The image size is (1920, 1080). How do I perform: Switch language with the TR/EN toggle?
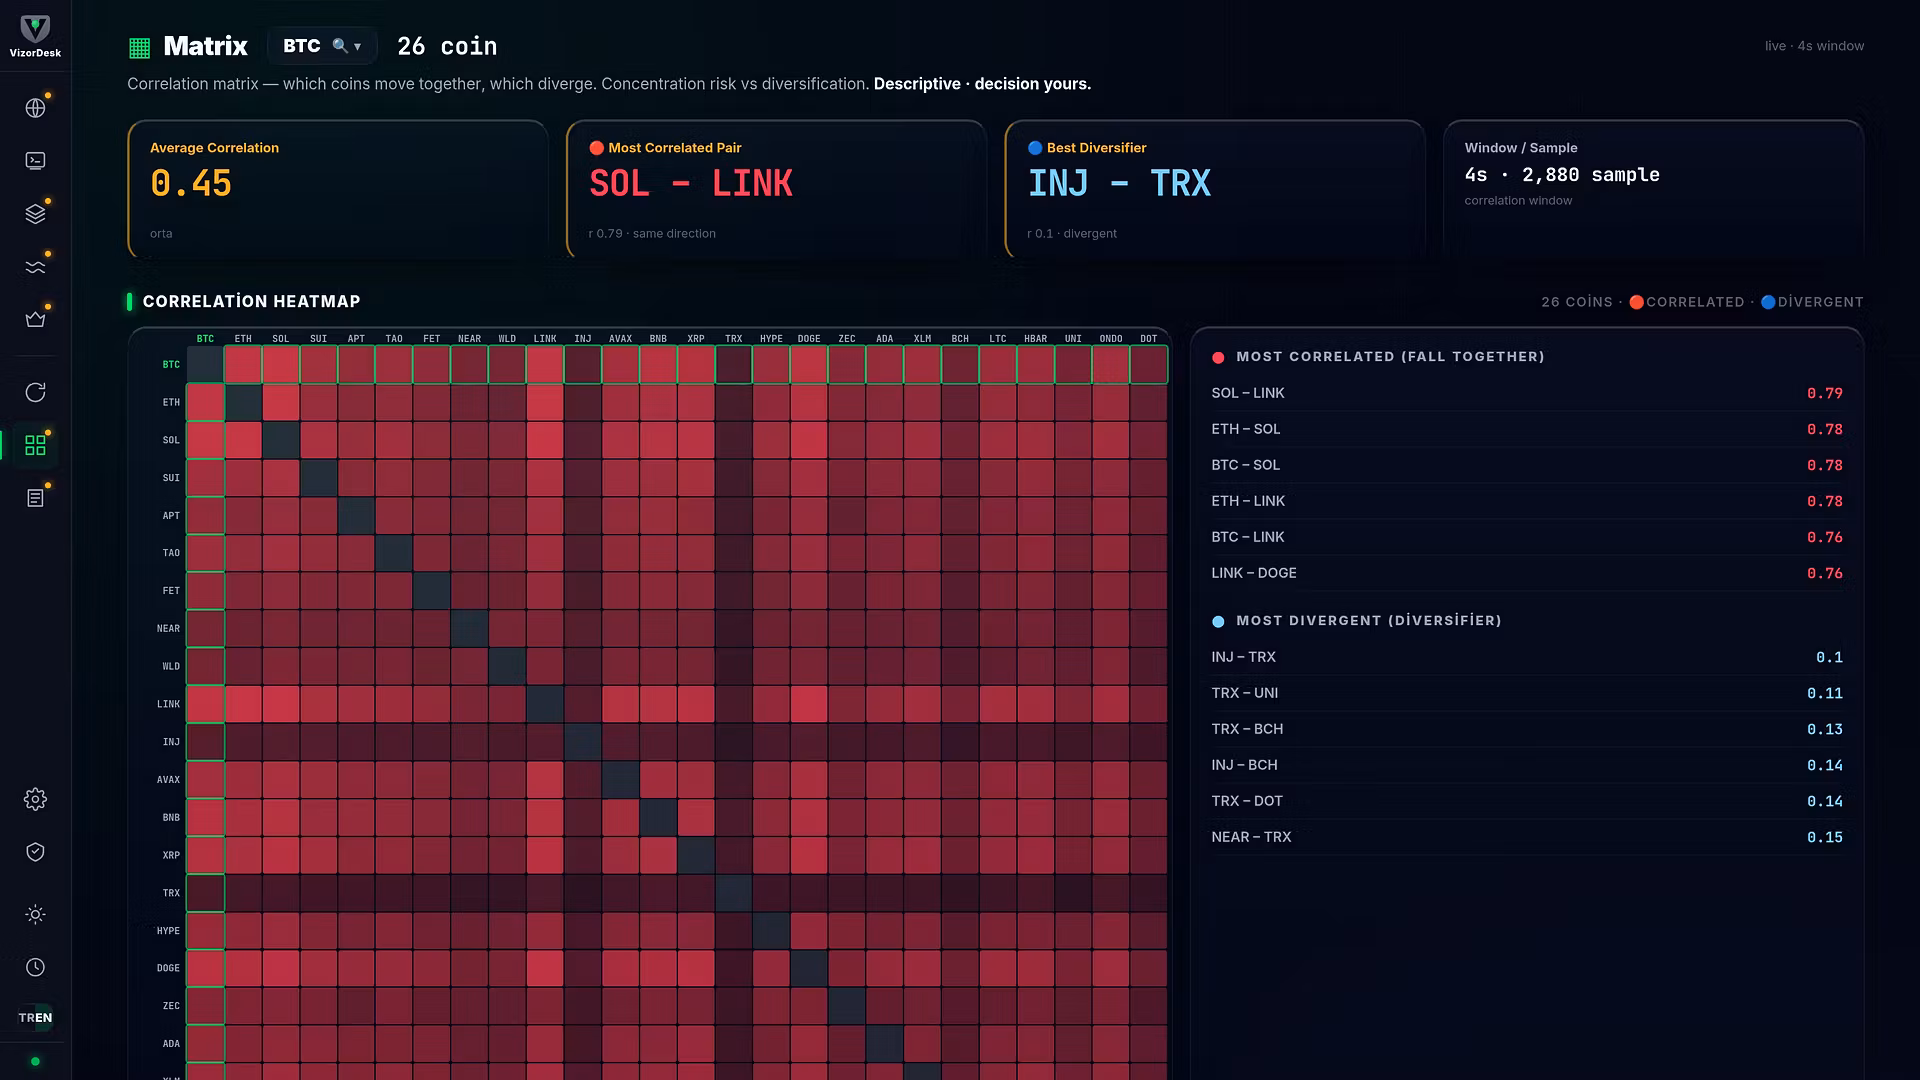pyautogui.click(x=35, y=1018)
